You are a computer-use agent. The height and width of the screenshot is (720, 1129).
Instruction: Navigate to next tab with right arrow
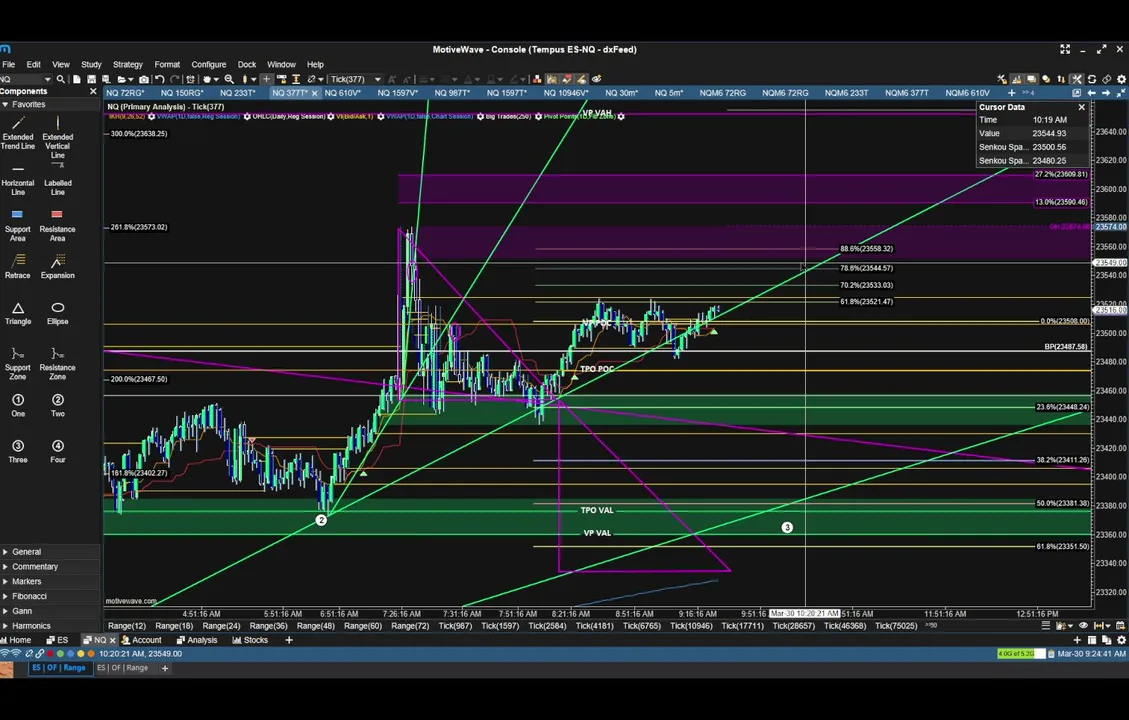point(1106,93)
